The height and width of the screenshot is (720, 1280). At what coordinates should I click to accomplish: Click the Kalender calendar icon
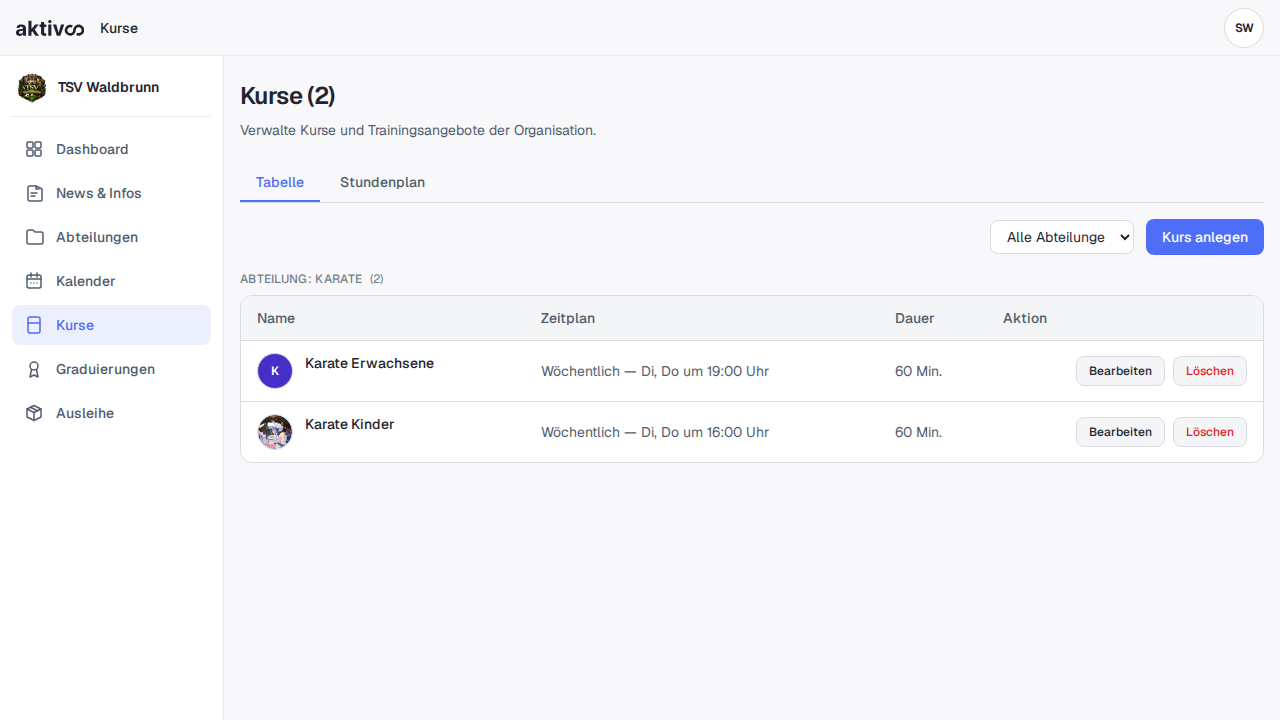pyautogui.click(x=34, y=281)
